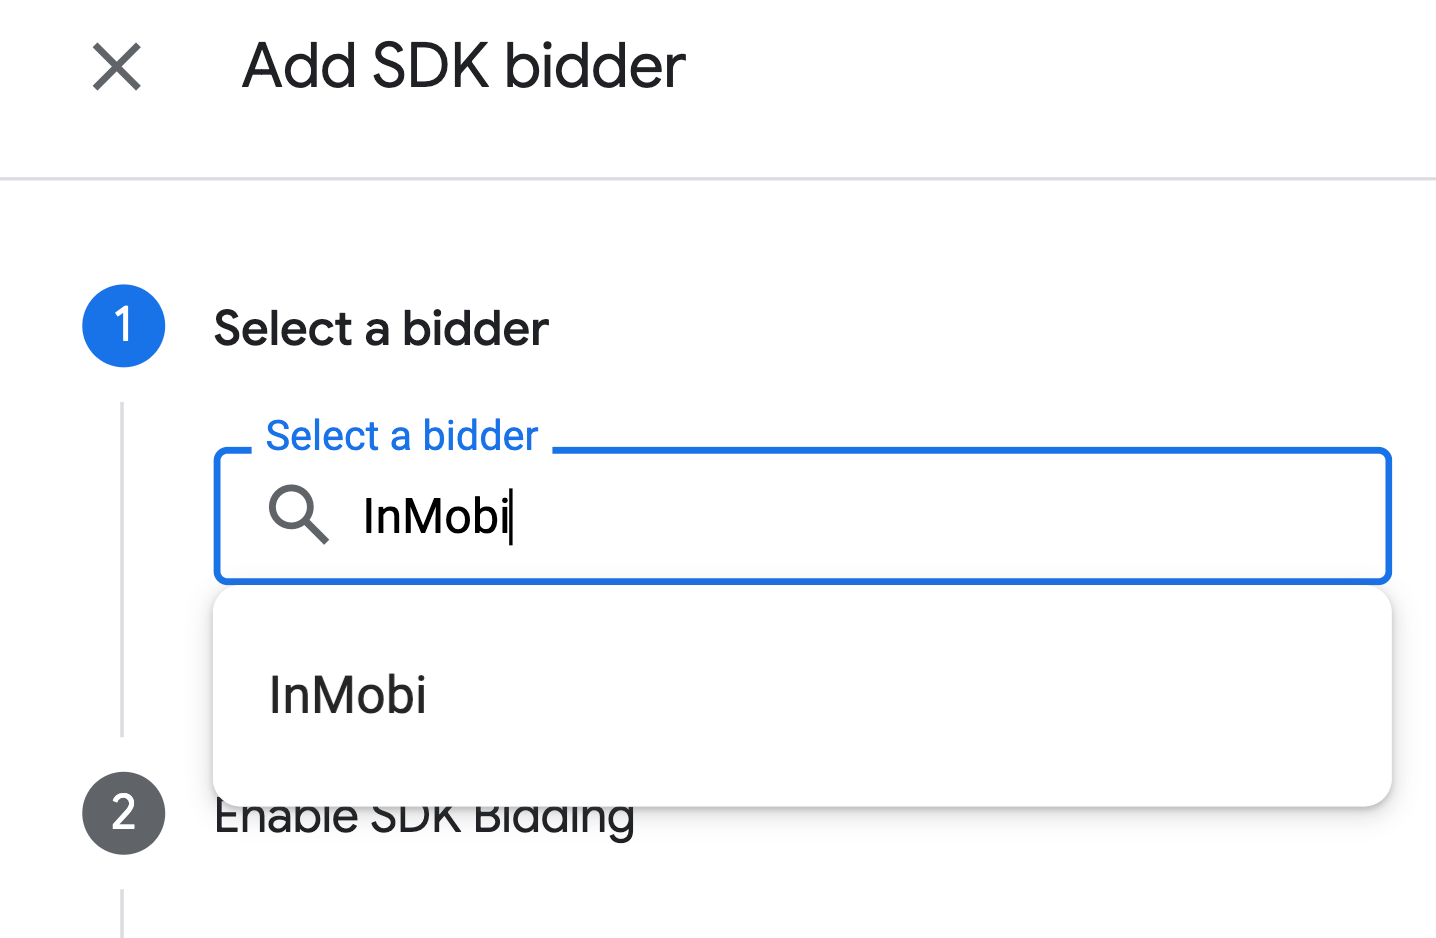Click empty right side of bidder search field
This screenshot has height=938, width=1436.
point(1100,516)
